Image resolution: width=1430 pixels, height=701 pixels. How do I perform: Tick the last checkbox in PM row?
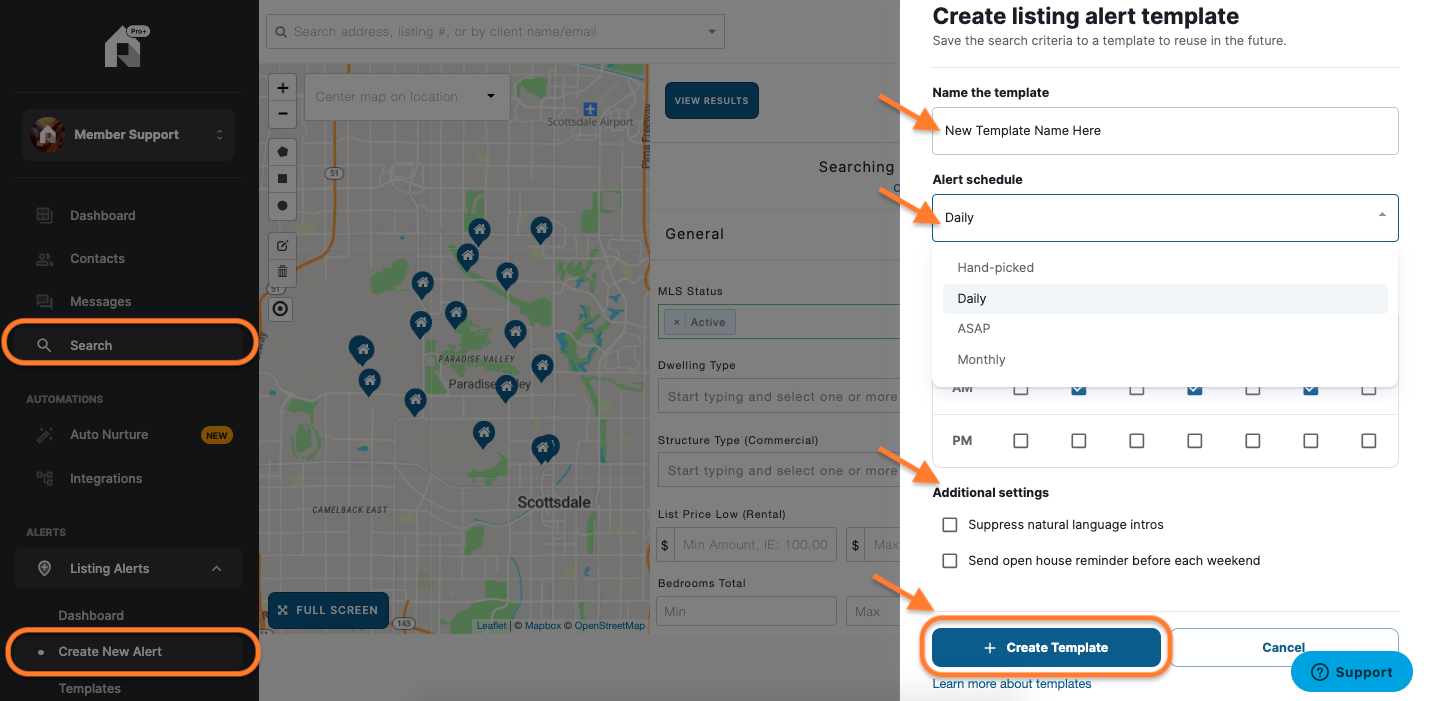click(1368, 440)
